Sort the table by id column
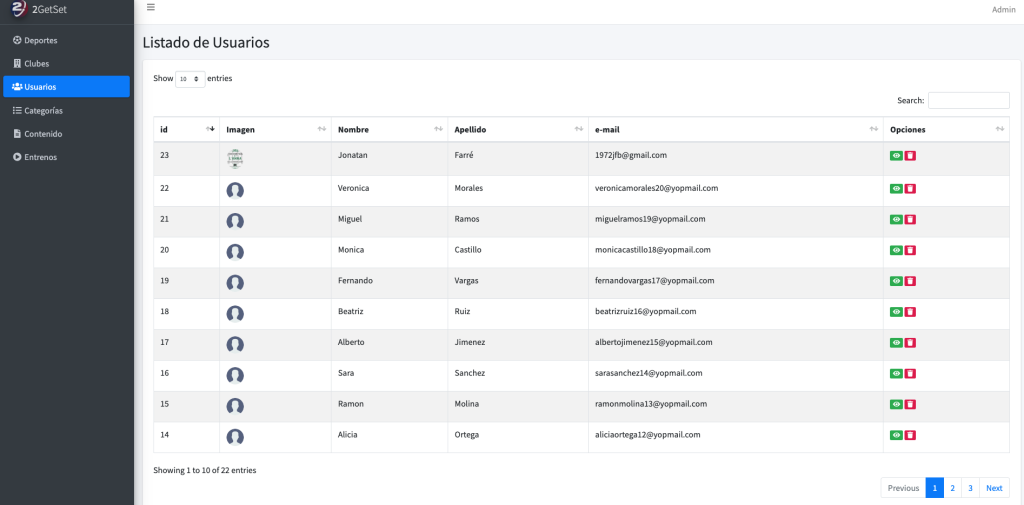Screen dimensions: 1024x505 pyautogui.click(x=186, y=129)
